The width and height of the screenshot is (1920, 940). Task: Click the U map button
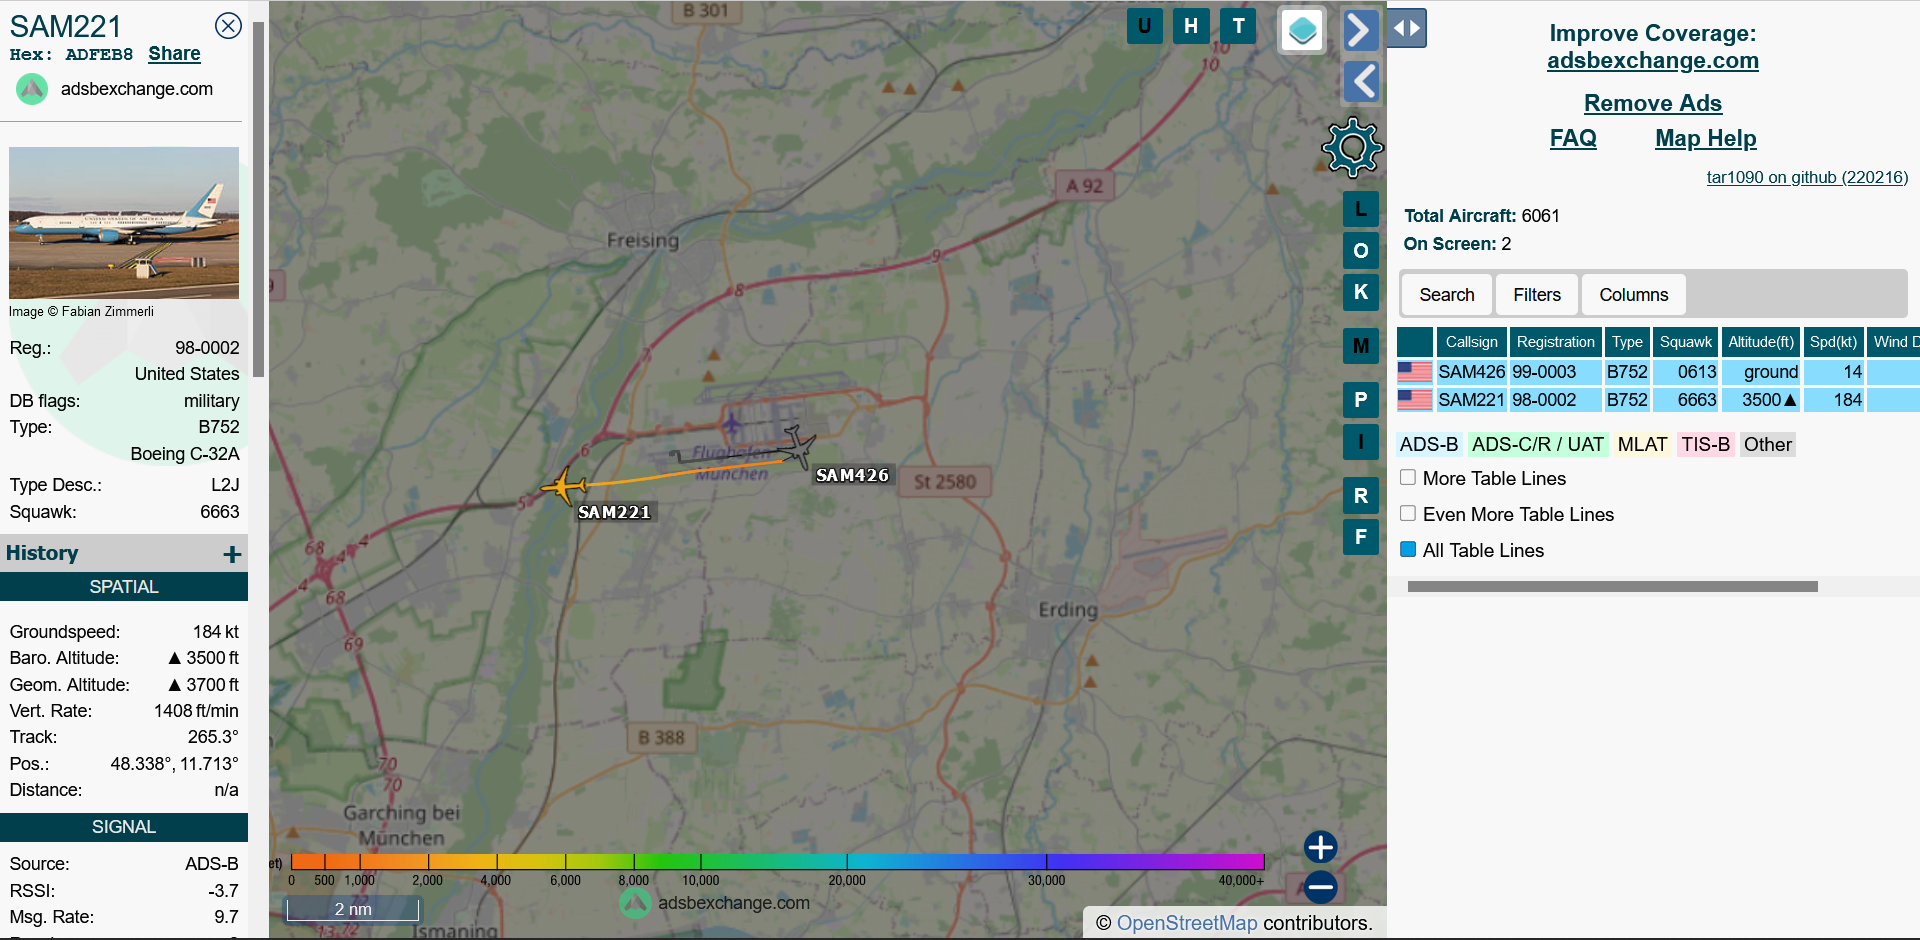pyautogui.click(x=1144, y=26)
